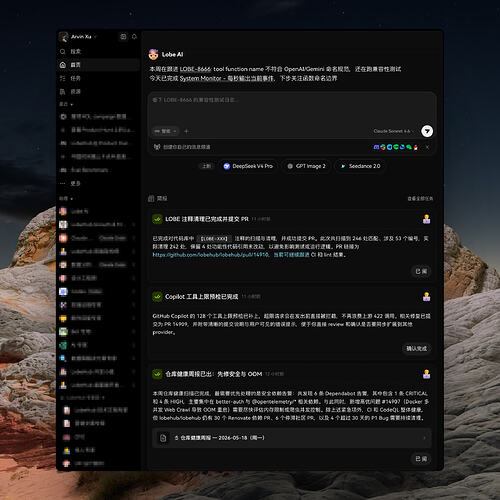Screen dimensions: 500x500
Task: Click the 已阅 button on the 仓库健康周报 card
Action: click(x=421, y=459)
